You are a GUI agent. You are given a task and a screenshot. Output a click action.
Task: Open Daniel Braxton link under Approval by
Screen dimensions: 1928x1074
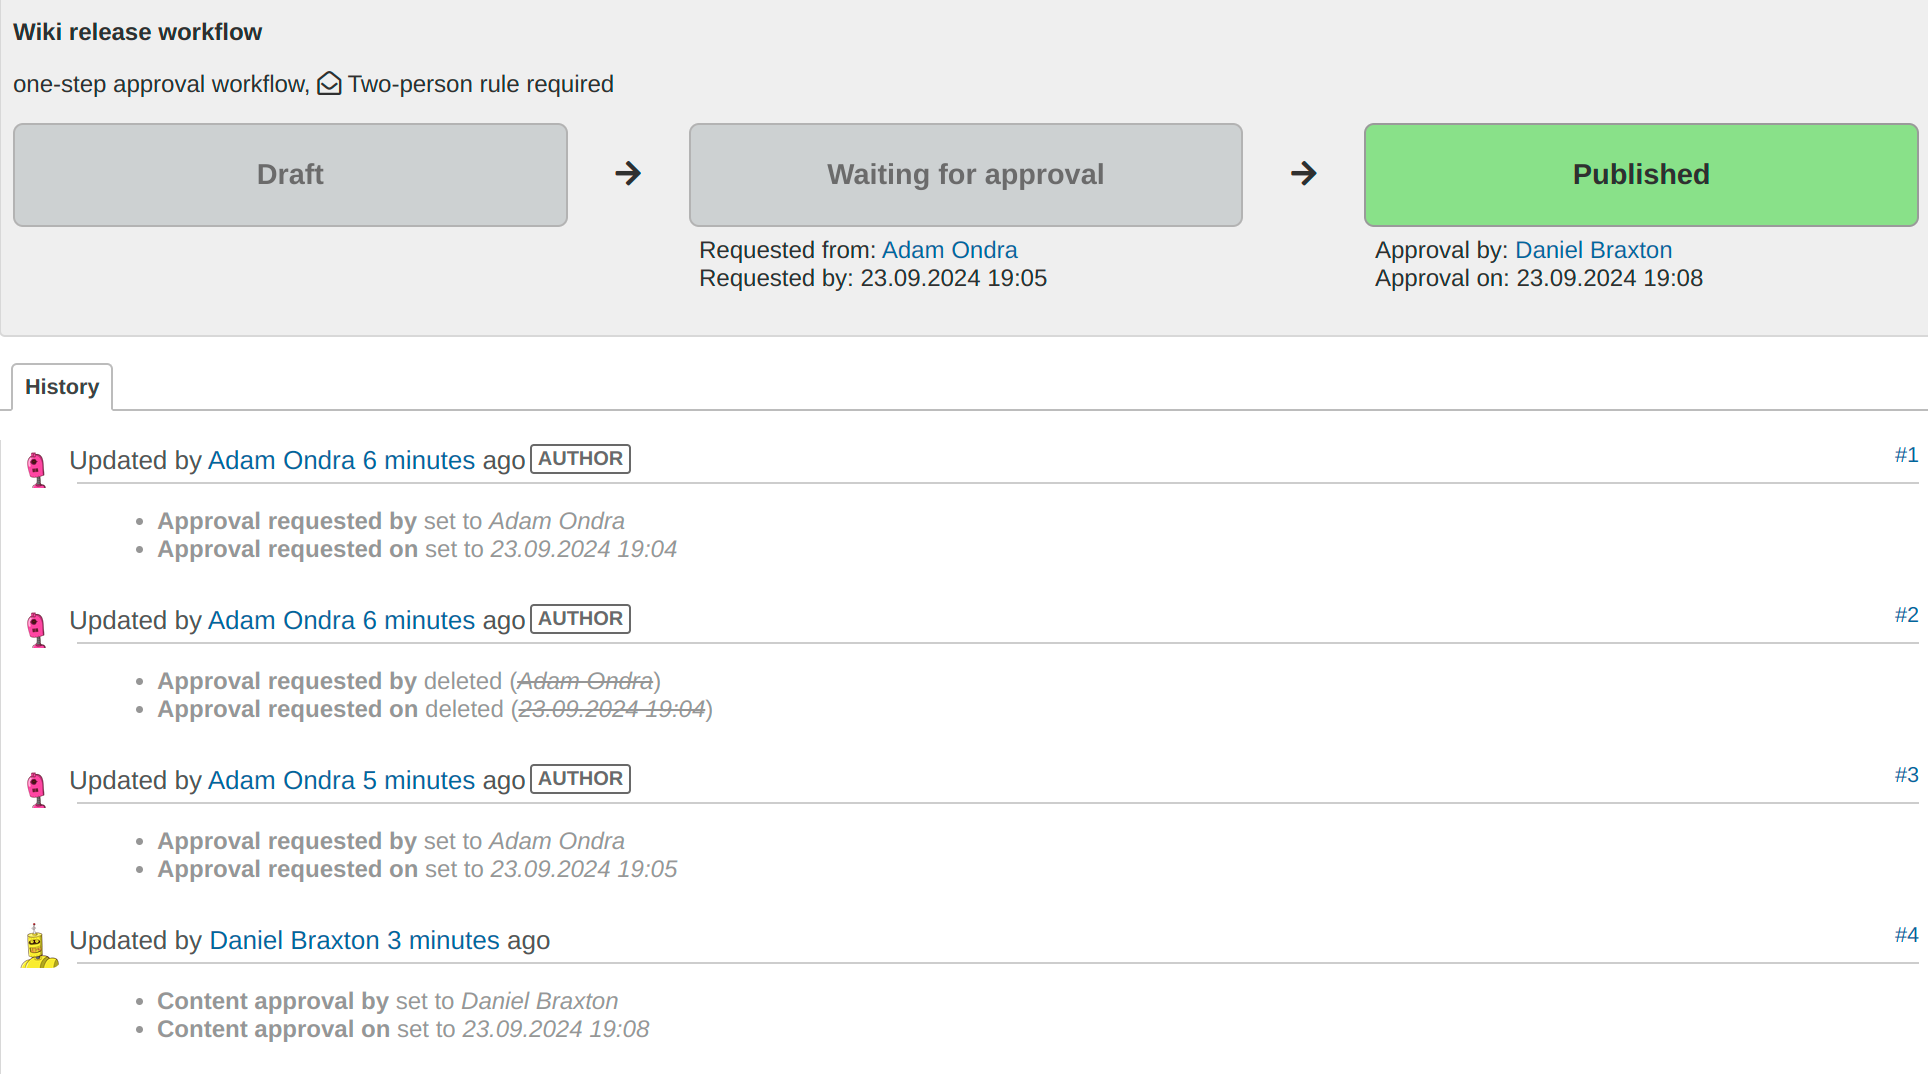(x=1593, y=250)
